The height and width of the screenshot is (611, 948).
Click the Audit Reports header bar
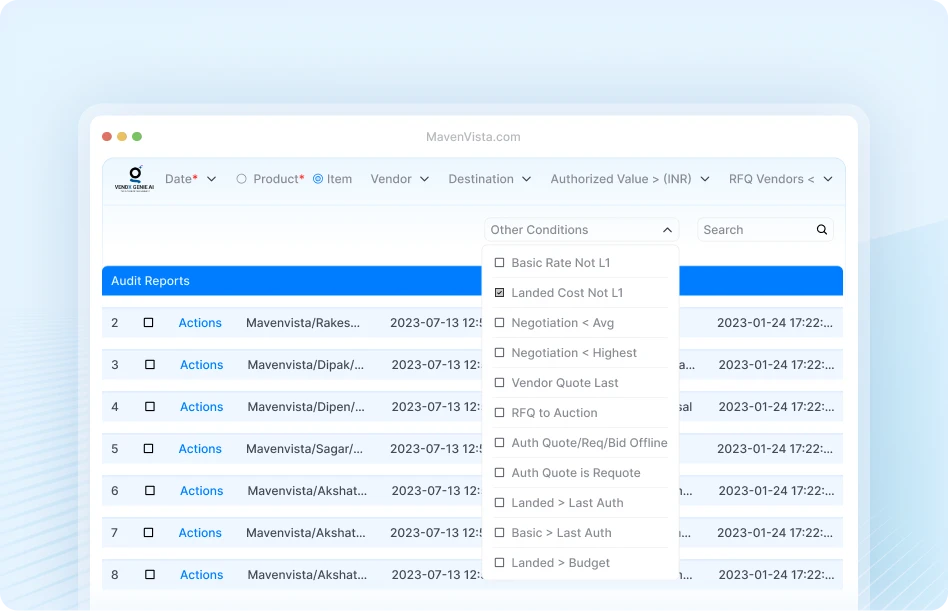472,280
